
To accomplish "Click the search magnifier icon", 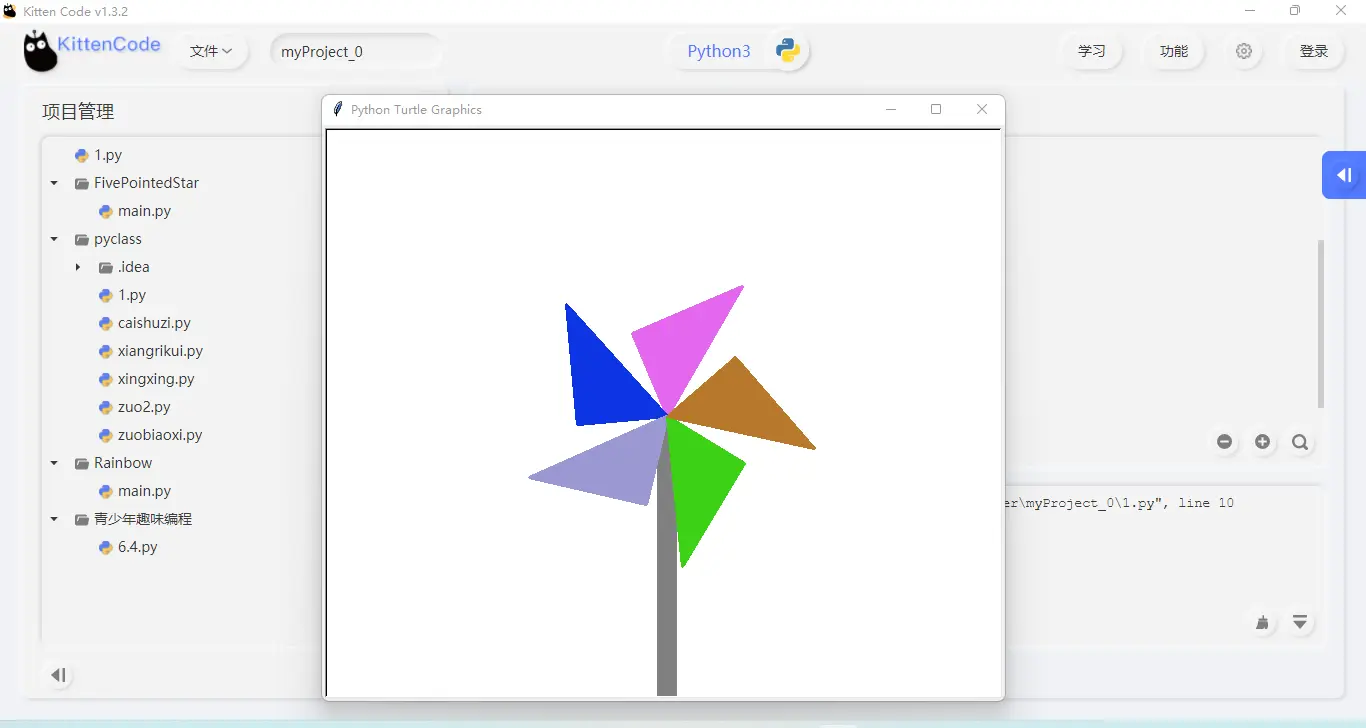I will (1300, 442).
